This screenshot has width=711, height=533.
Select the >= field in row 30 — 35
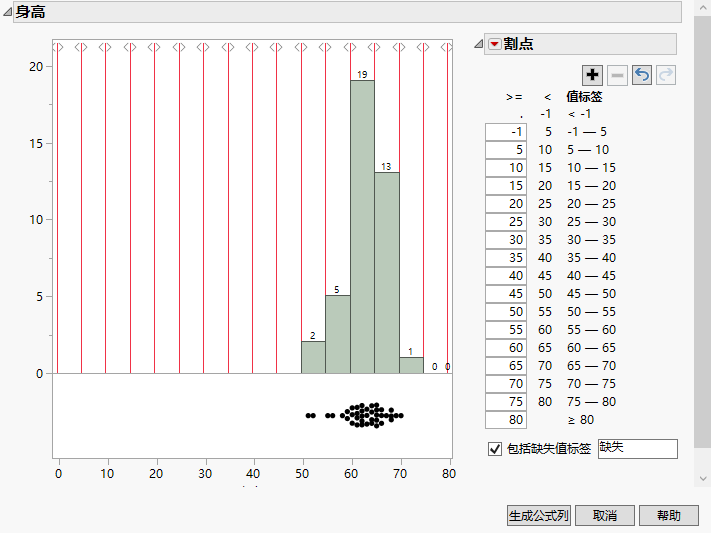[506, 240]
